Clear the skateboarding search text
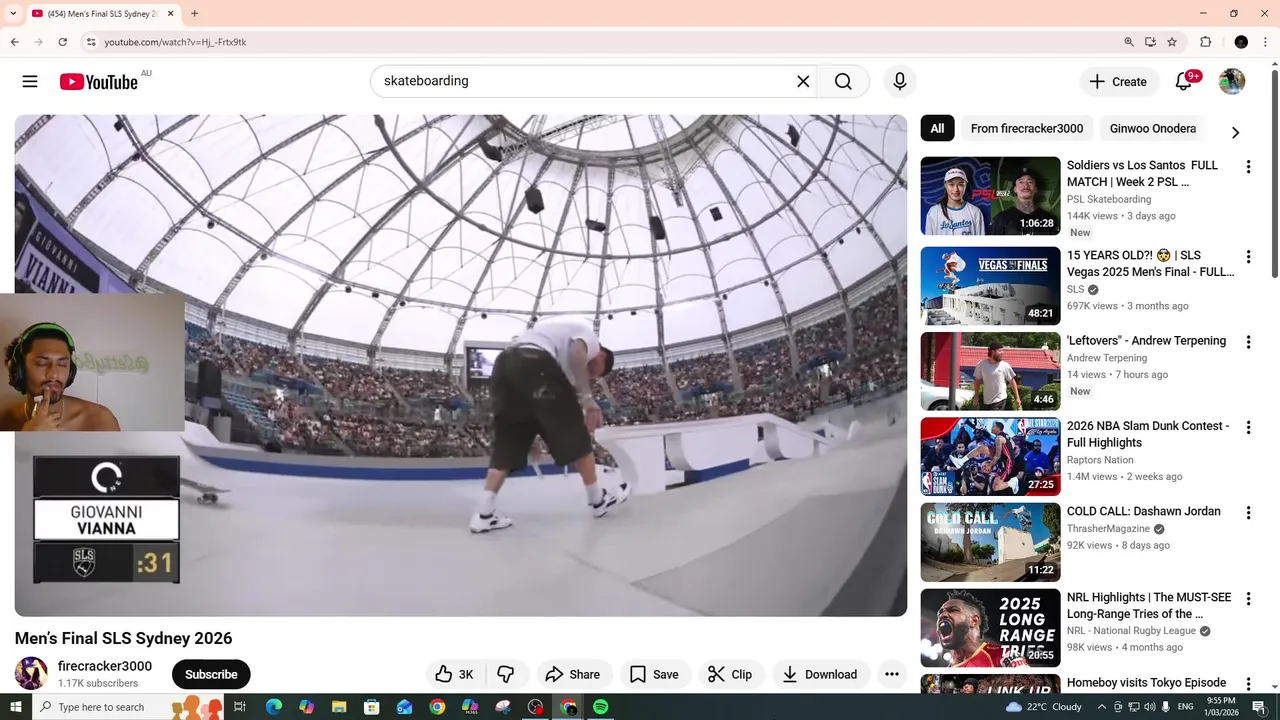 coord(803,81)
